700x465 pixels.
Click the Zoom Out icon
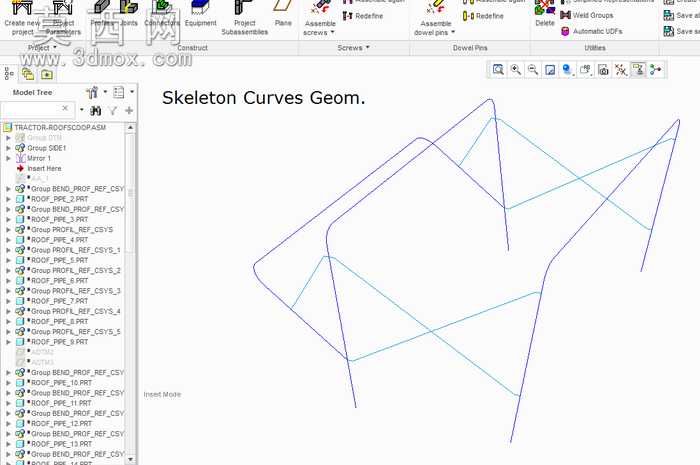coord(533,70)
